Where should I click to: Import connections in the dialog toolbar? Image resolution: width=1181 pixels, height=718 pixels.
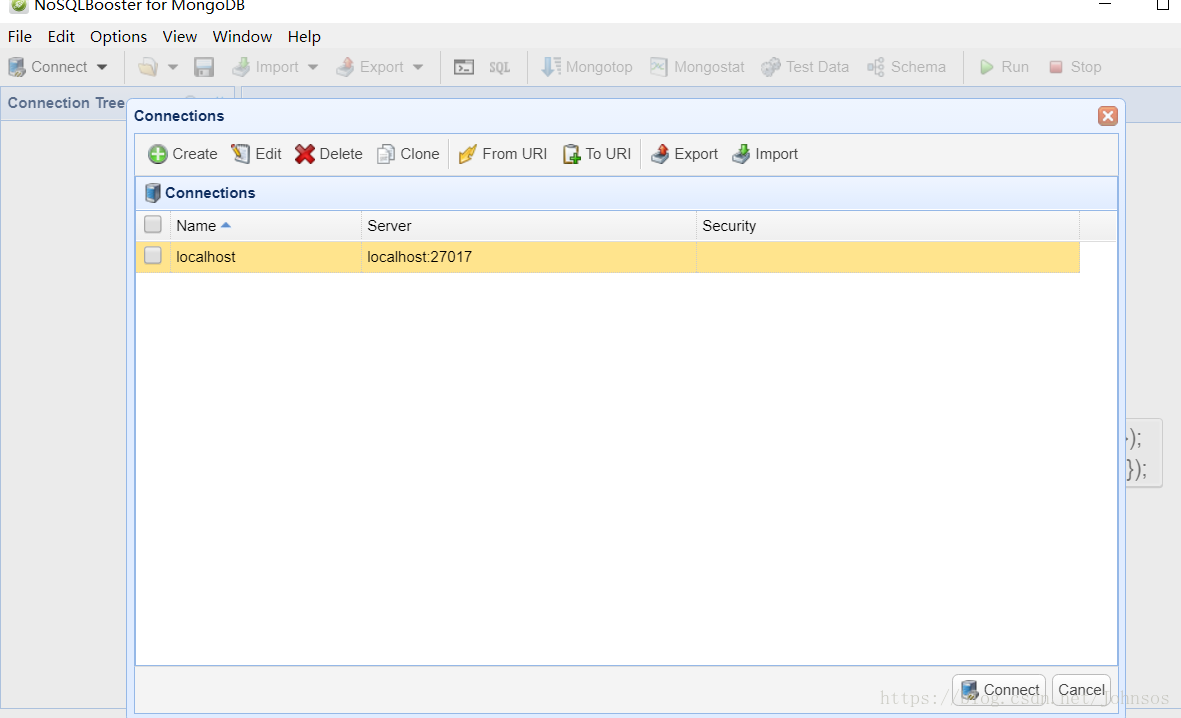coord(764,154)
